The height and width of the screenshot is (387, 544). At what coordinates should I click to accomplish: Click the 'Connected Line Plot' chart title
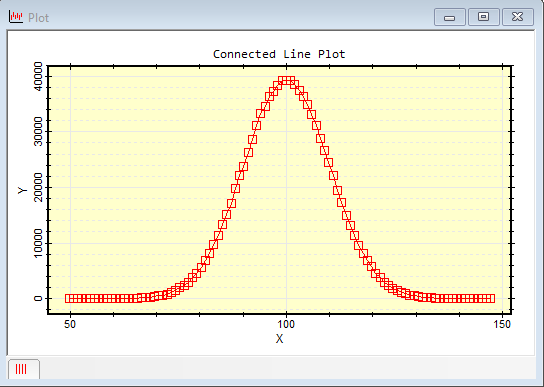(x=279, y=54)
